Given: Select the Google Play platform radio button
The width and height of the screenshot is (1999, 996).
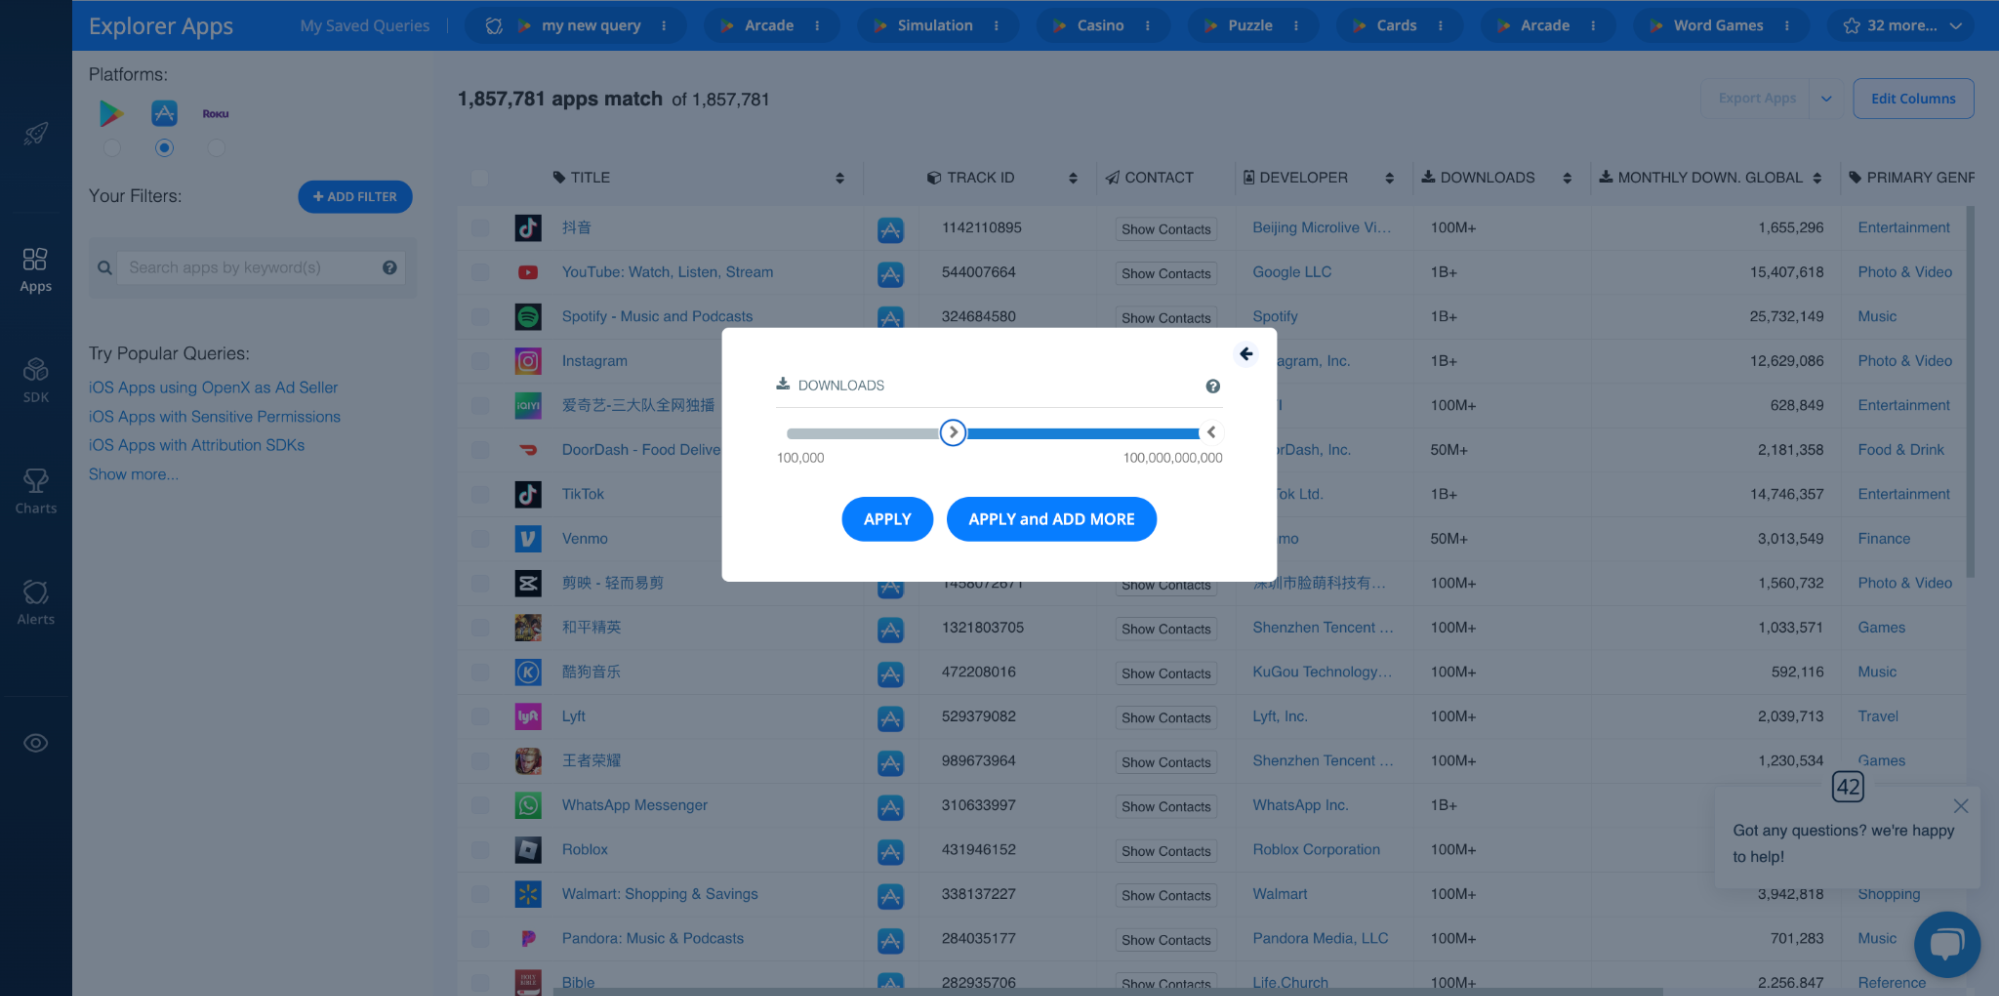Looking at the screenshot, I should coord(111,148).
